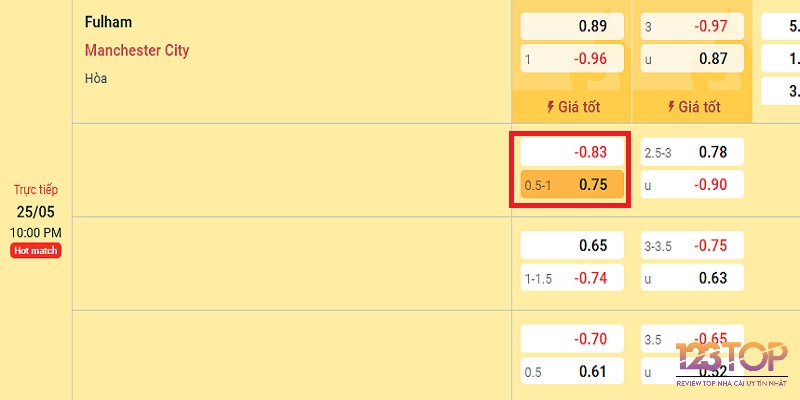This screenshot has height=400, width=800.
Task: Click the second Giá tốt lightning label
Action: pos(694,107)
